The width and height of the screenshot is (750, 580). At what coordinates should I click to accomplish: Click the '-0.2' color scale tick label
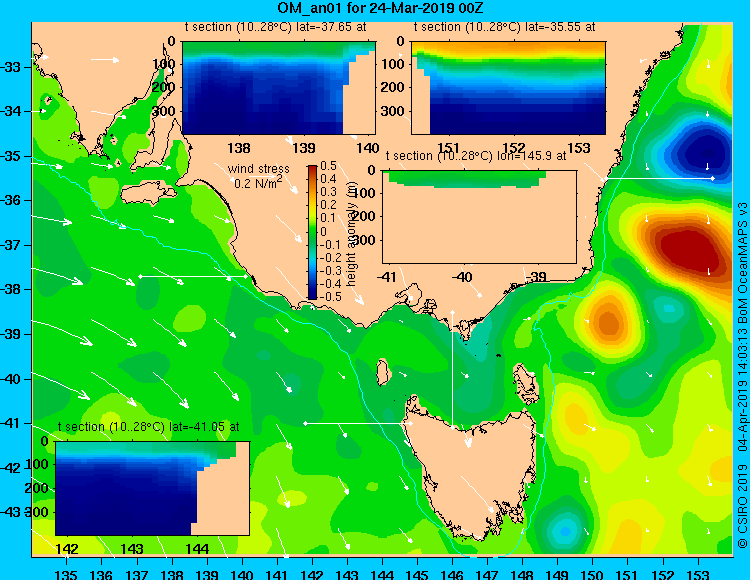coord(330,257)
